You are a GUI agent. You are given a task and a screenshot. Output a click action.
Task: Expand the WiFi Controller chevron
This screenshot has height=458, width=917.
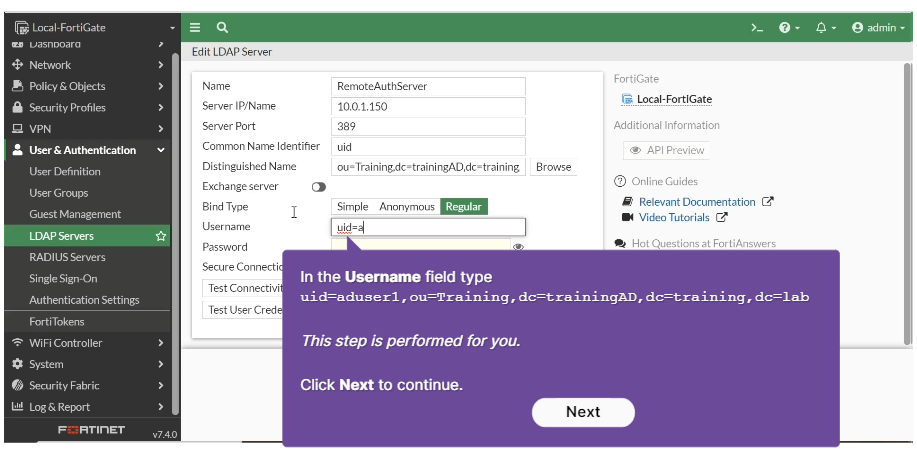pos(161,343)
